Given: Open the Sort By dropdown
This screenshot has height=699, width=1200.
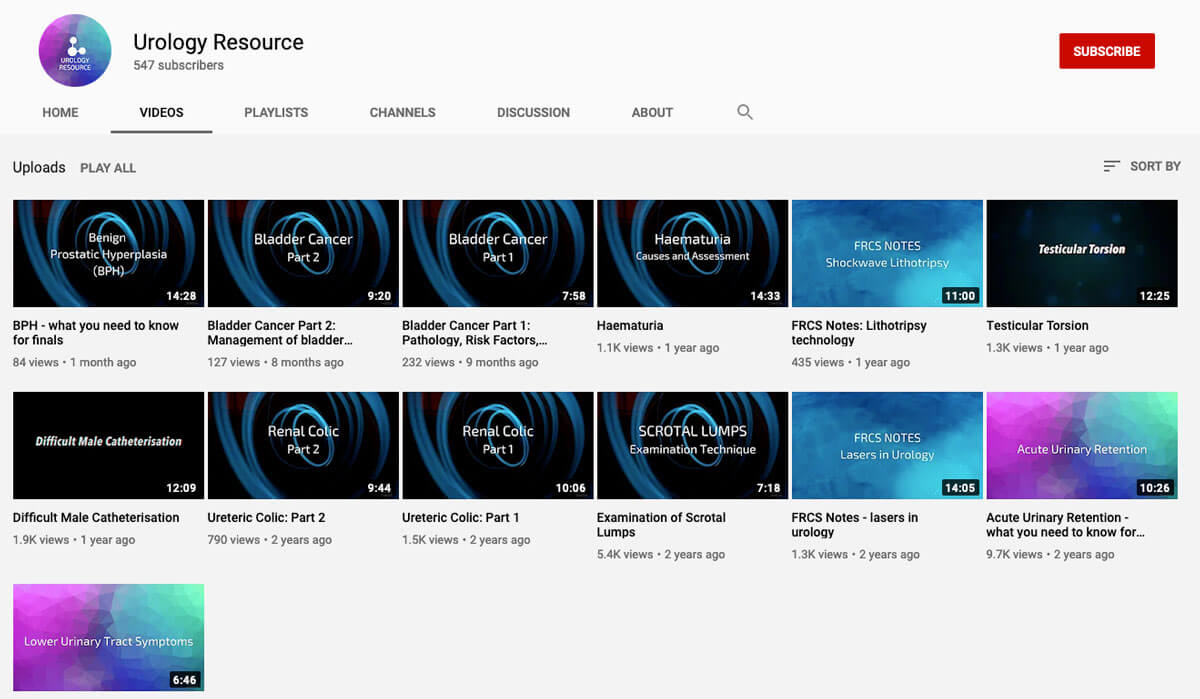Looking at the screenshot, I should click(x=1141, y=166).
